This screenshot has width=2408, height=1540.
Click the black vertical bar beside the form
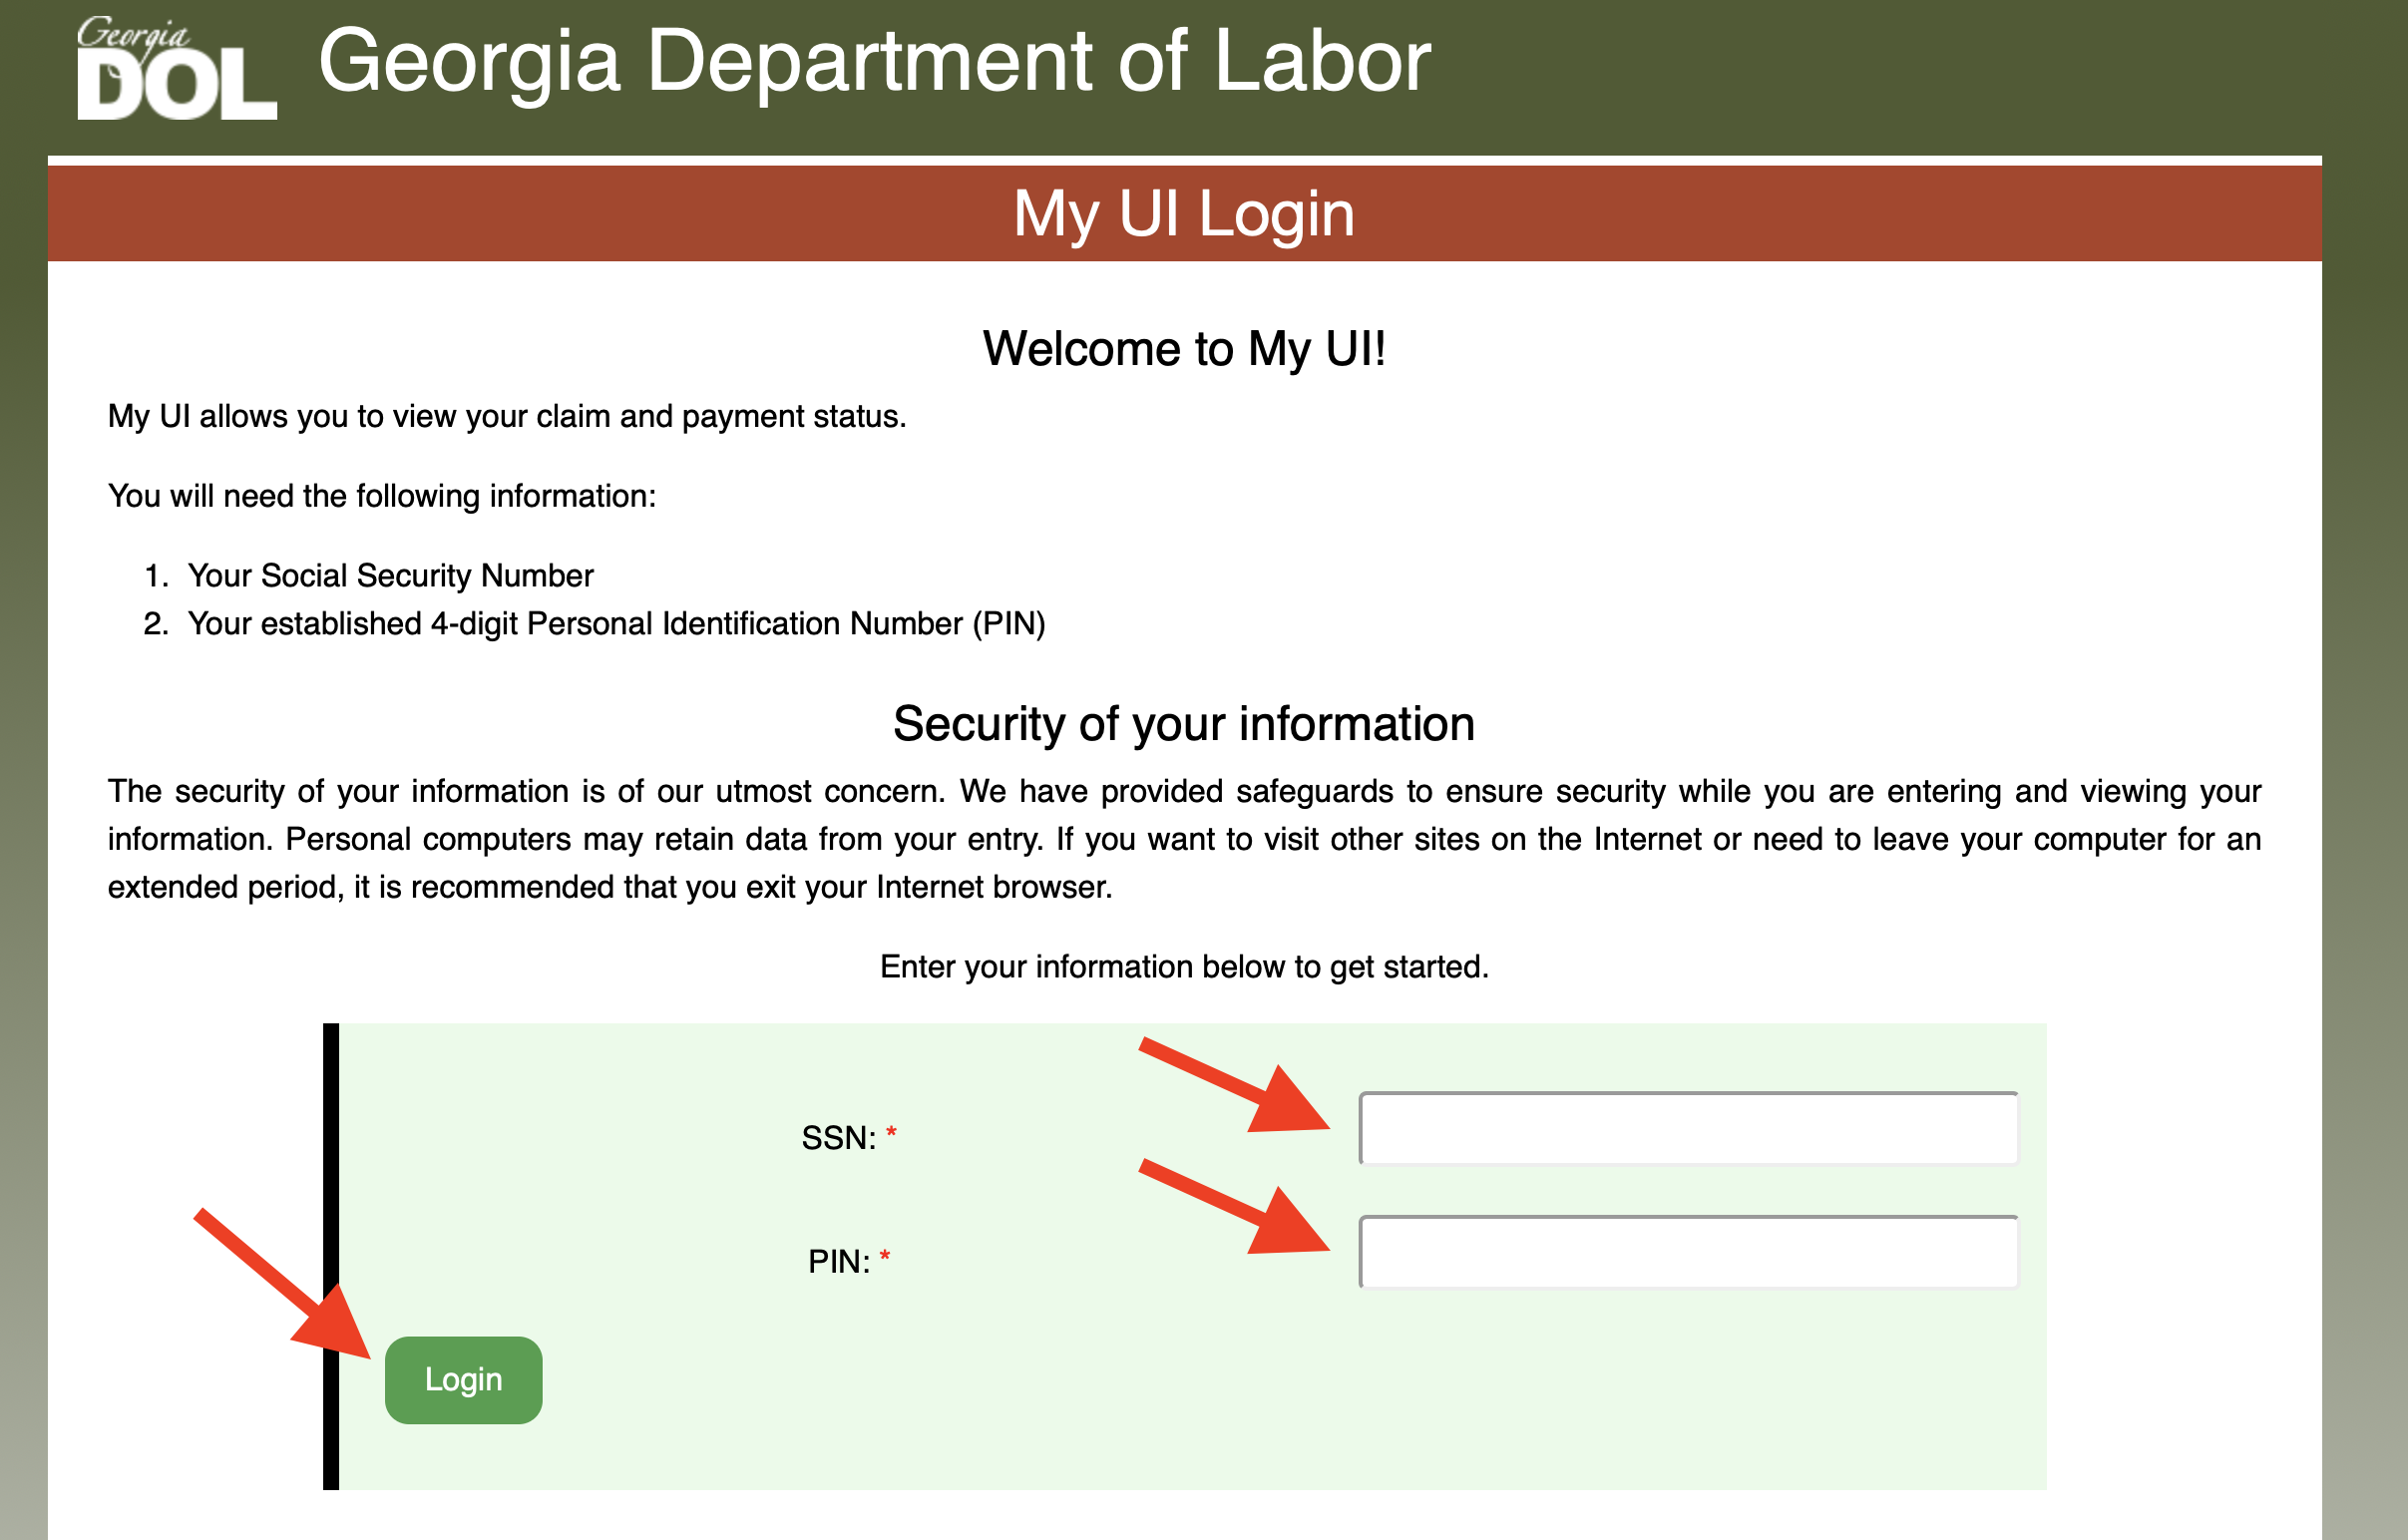click(x=331, y=1256)
